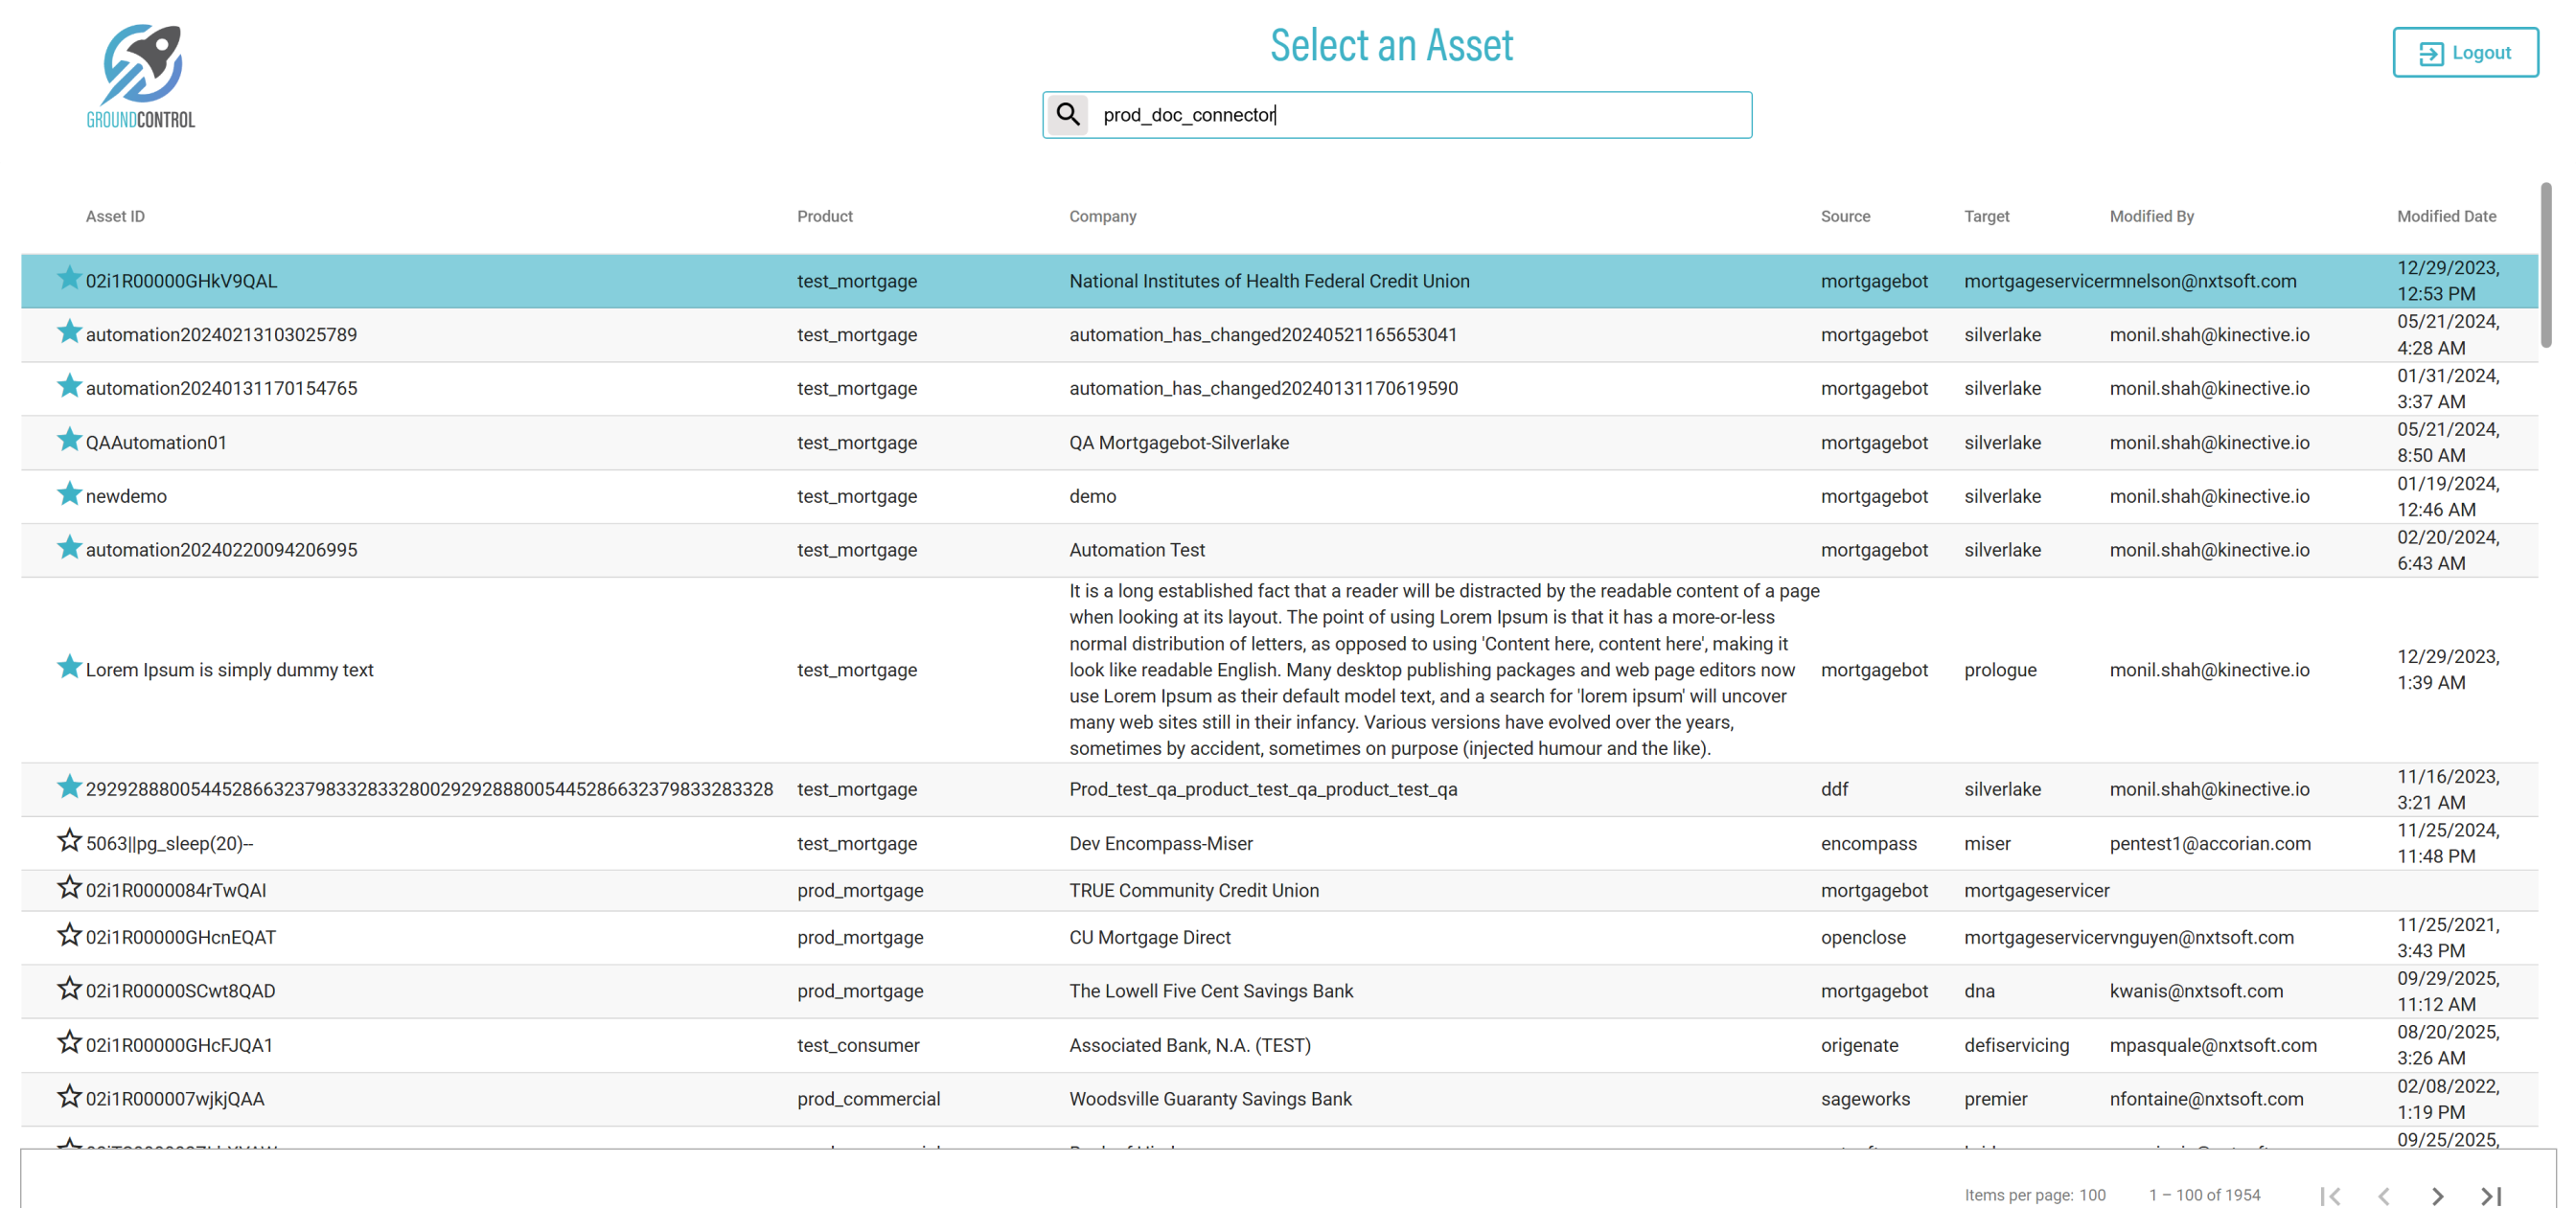Screen dimensions: 2576x1208
Task: Favorite the 5063||pg_sleep(20)-- asset star
Action: coord(69,841)
